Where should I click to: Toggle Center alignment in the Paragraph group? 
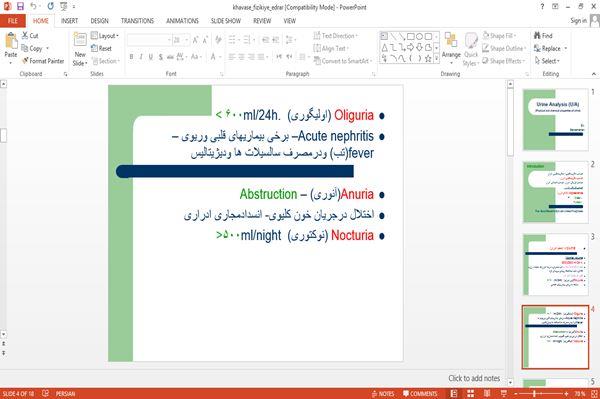point(241,57)
